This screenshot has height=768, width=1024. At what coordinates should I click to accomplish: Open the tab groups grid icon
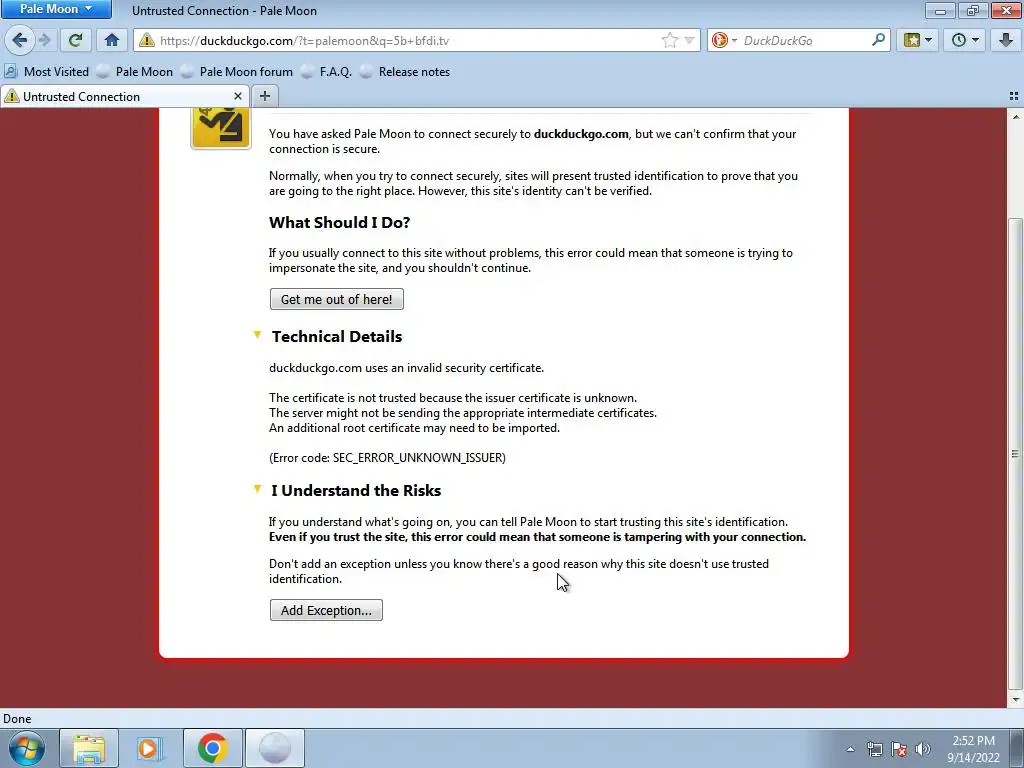[x=1014, y=96]
